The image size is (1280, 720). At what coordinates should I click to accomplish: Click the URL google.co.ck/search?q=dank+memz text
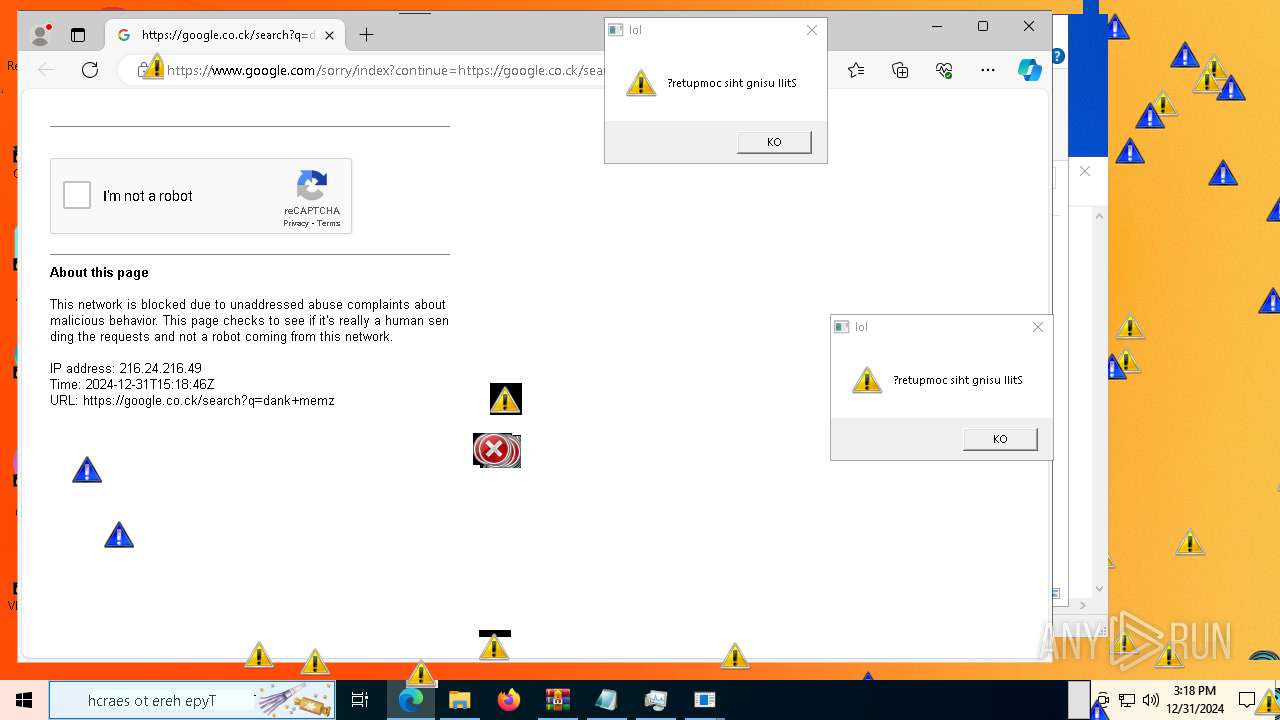(x=192, y=400)
